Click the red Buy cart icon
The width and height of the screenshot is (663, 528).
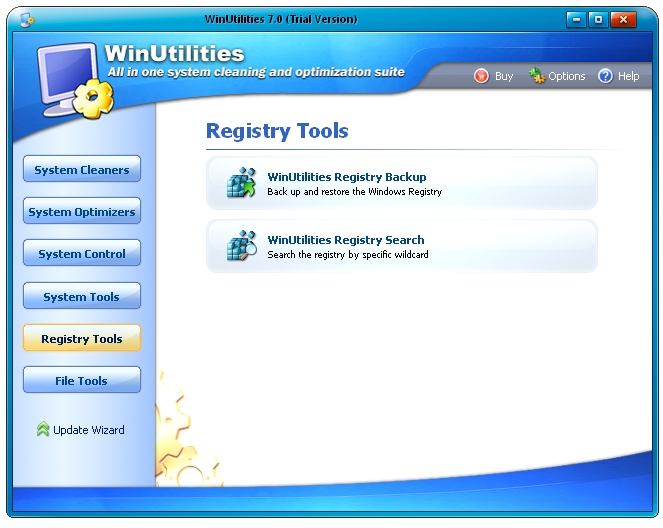pyautogui.click(x=481, y=76)
